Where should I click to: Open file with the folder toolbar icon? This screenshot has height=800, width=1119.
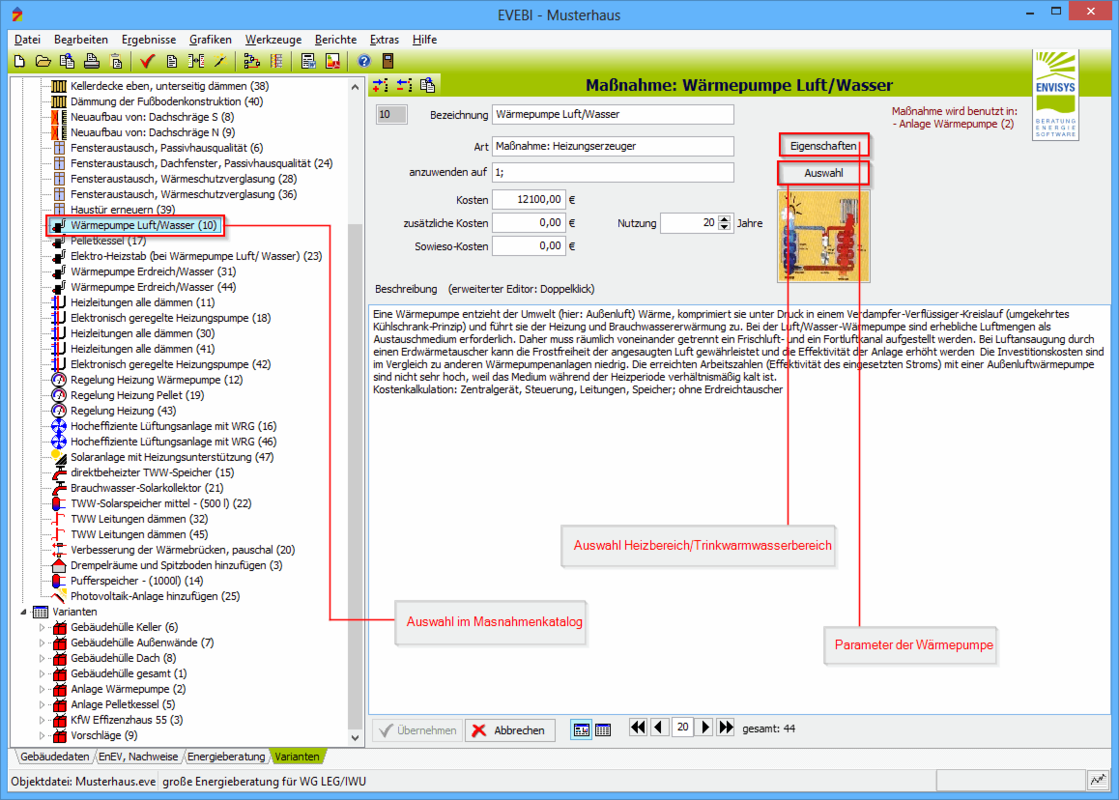(x=43, y=61)
